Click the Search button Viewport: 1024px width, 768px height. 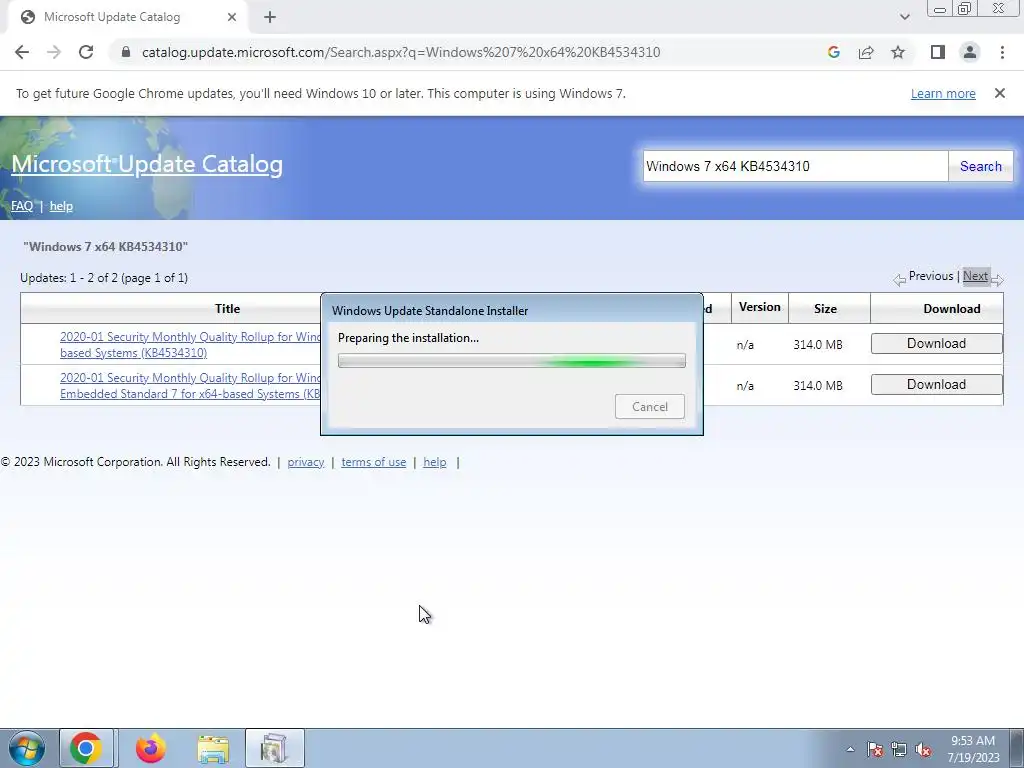point(981,166)
